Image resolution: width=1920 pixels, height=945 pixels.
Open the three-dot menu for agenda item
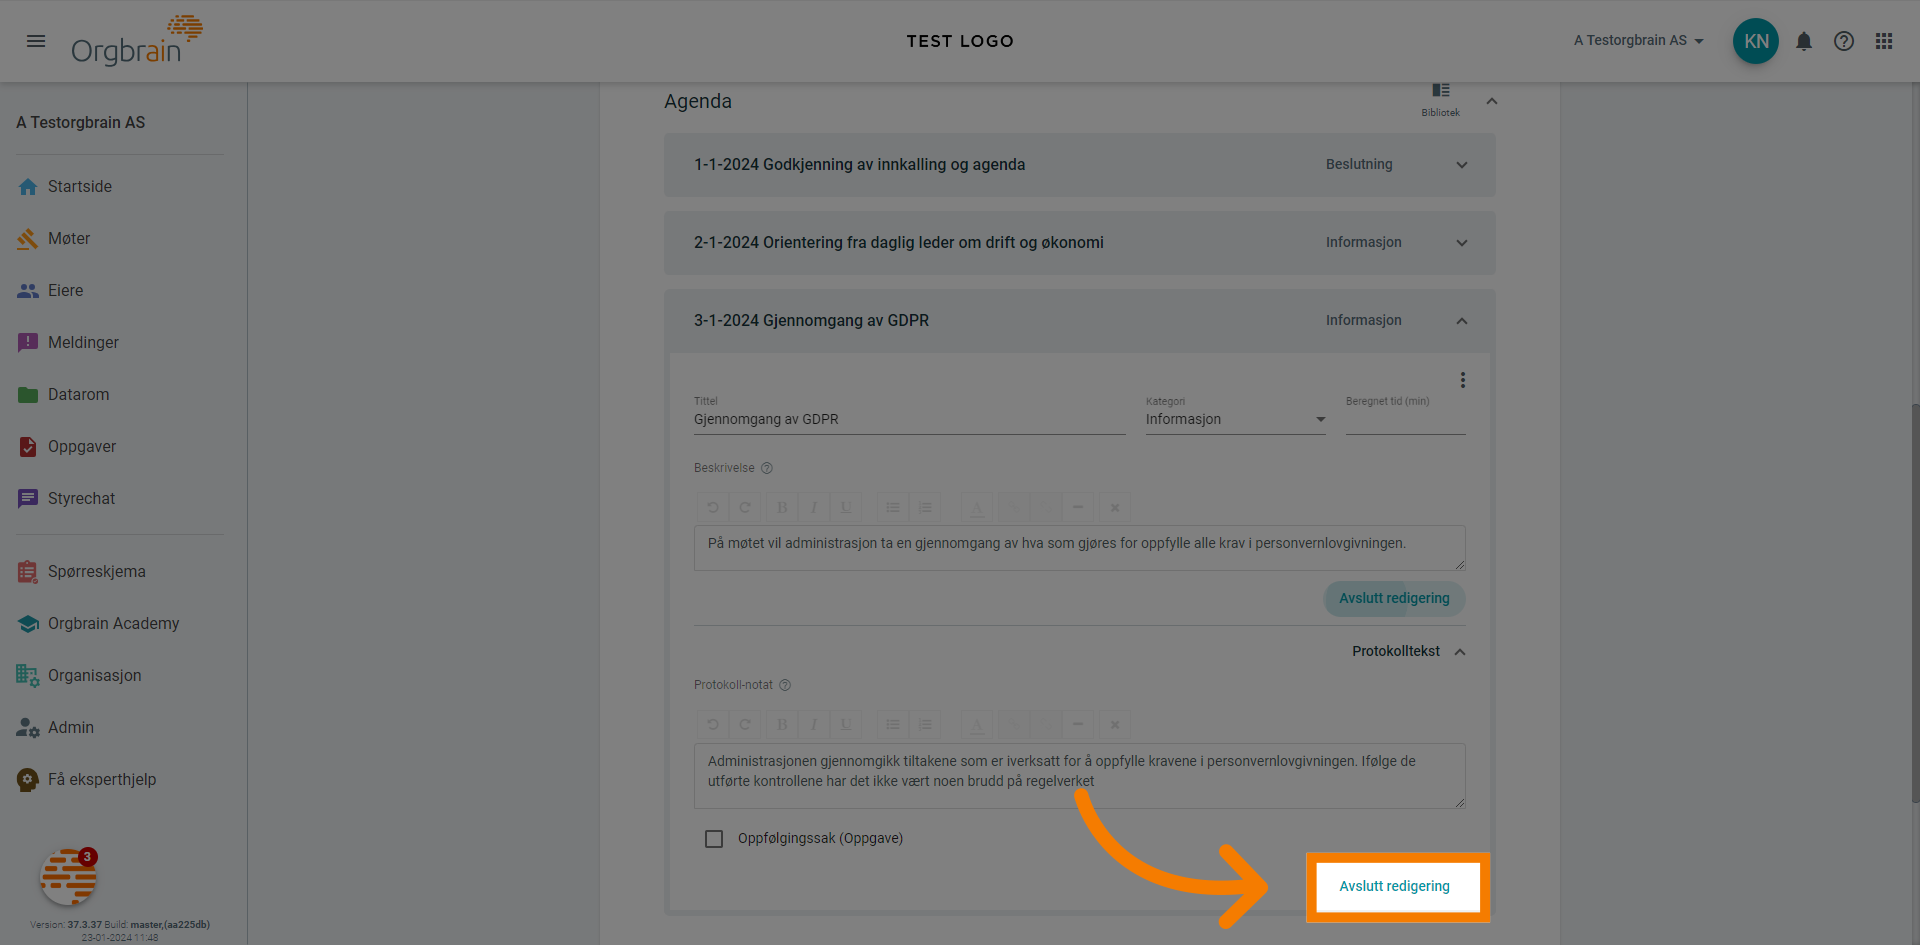tap(1462, 380)
